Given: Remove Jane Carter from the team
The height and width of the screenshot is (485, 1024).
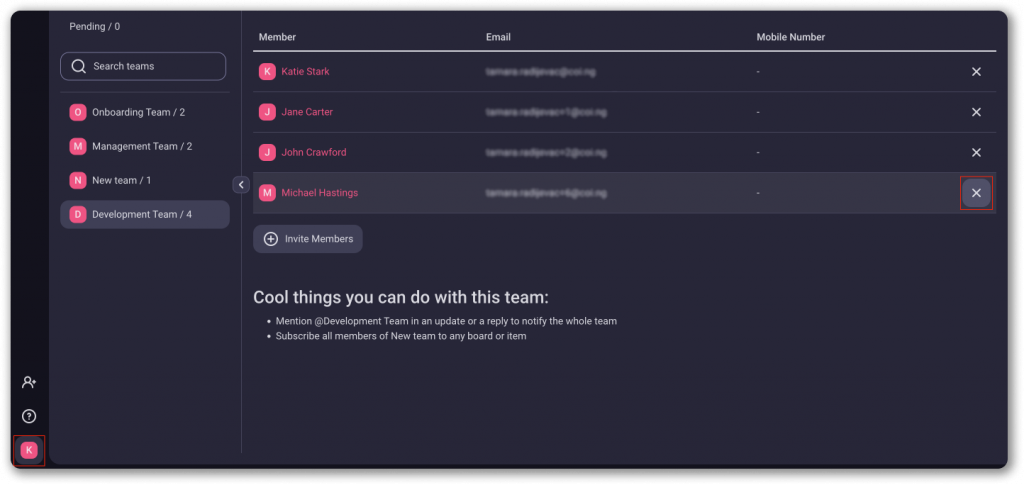Looking at the screenshot, I should tap(976, 112).
